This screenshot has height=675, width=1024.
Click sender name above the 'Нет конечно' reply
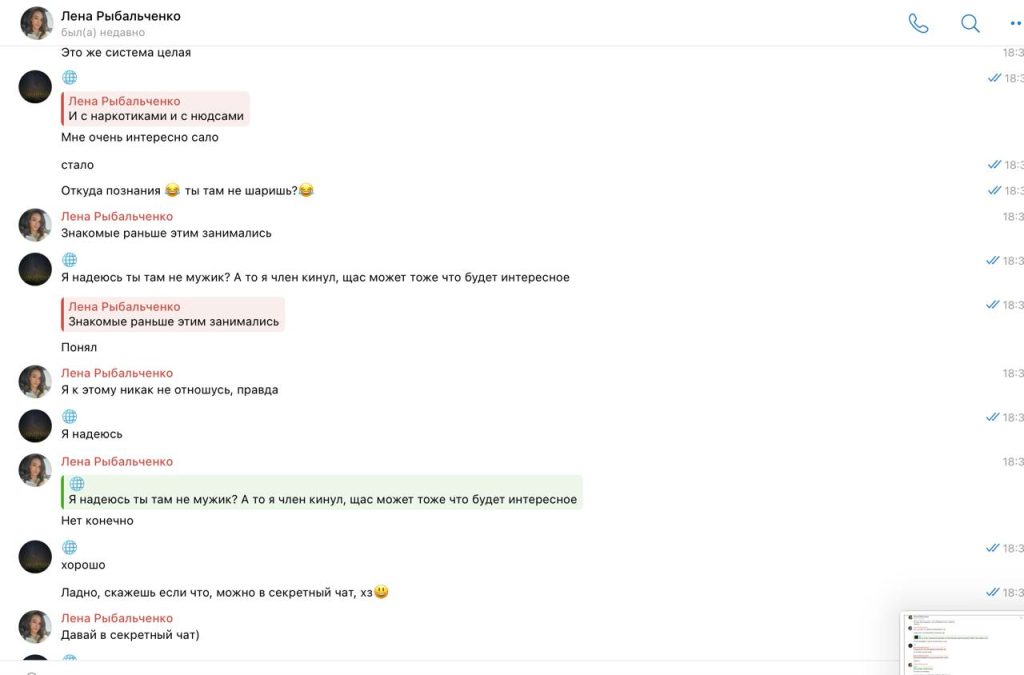[x=117, y=461]
